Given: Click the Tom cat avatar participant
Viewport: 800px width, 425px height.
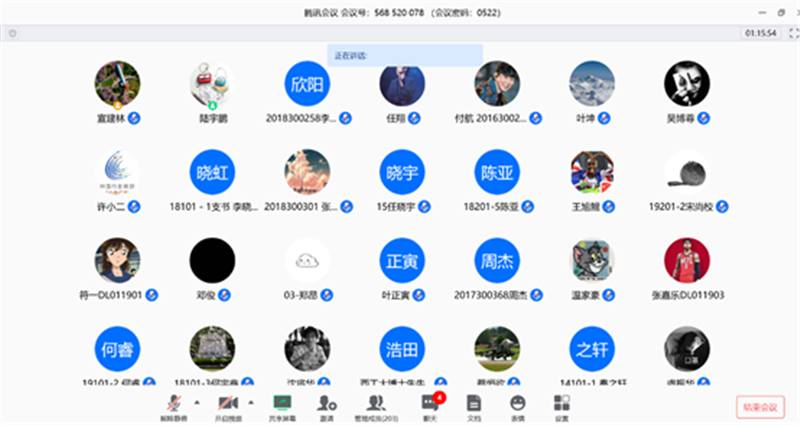Looking at the screenshot, I should (592, 261).
